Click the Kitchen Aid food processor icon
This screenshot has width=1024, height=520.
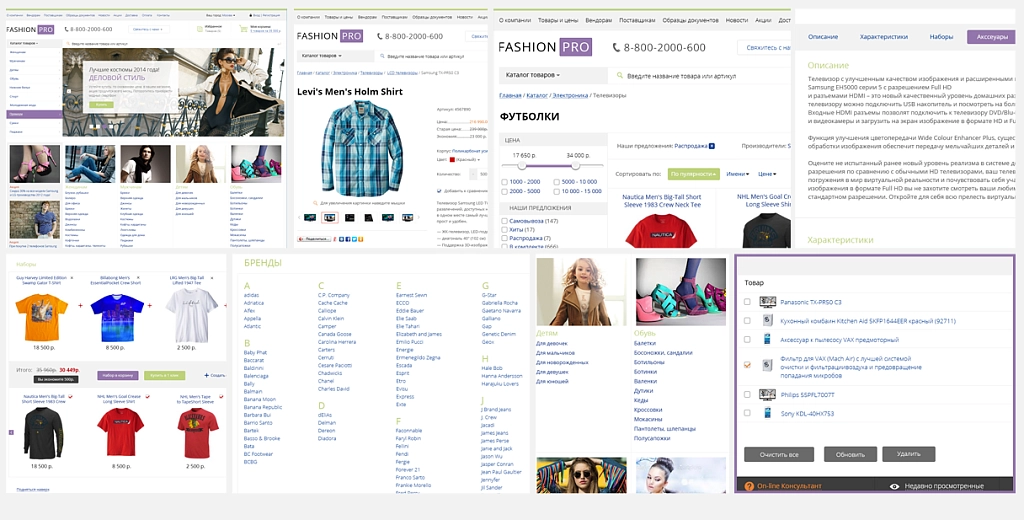pos(767,321)
